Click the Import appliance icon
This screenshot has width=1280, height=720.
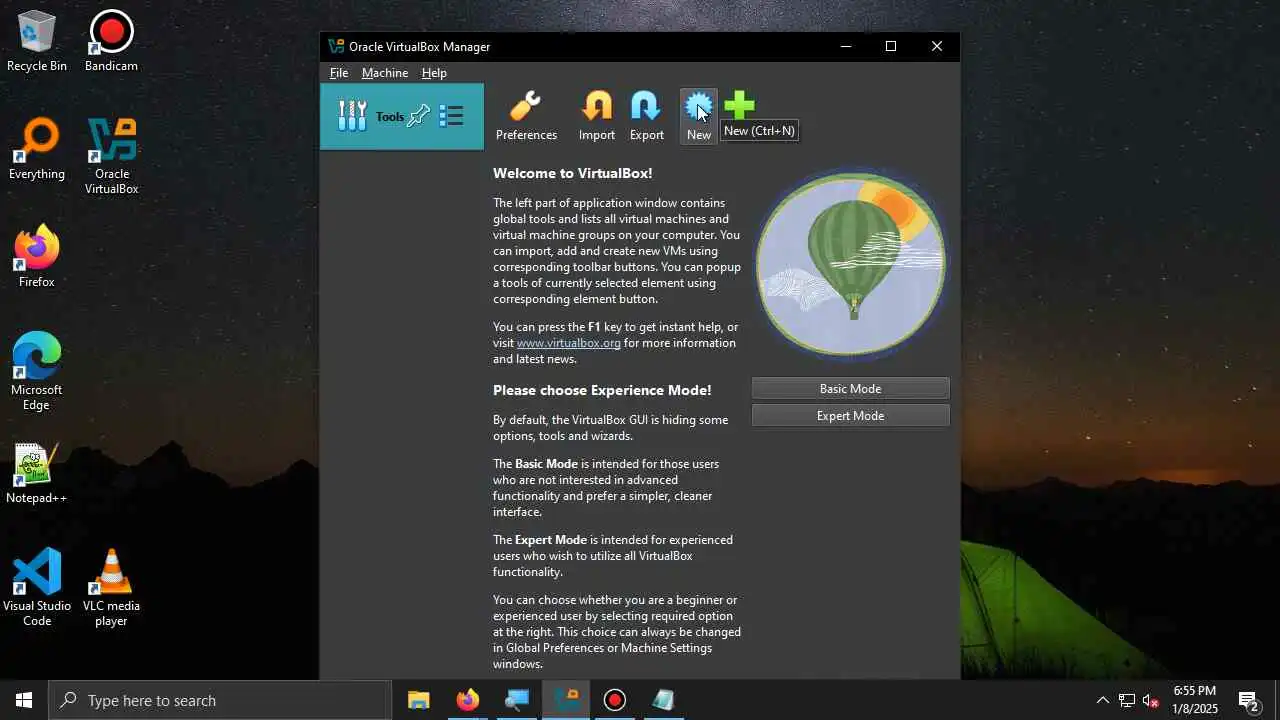[x=597, y=116]
